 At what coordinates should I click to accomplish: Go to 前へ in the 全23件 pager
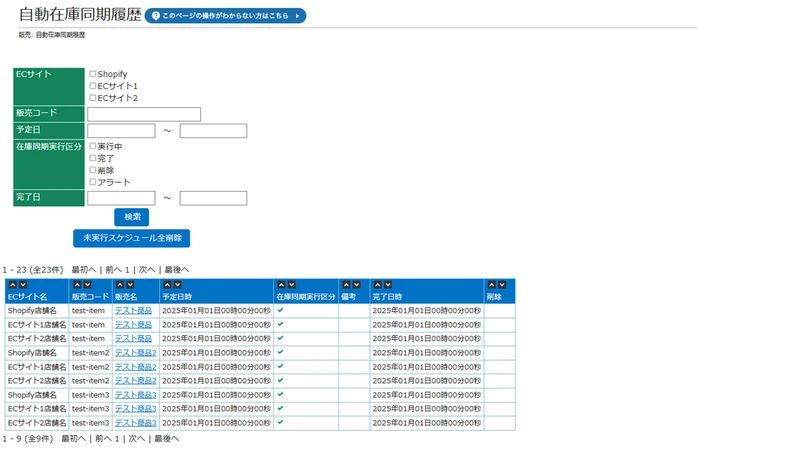pyautogui.click(x=114, y=270)
